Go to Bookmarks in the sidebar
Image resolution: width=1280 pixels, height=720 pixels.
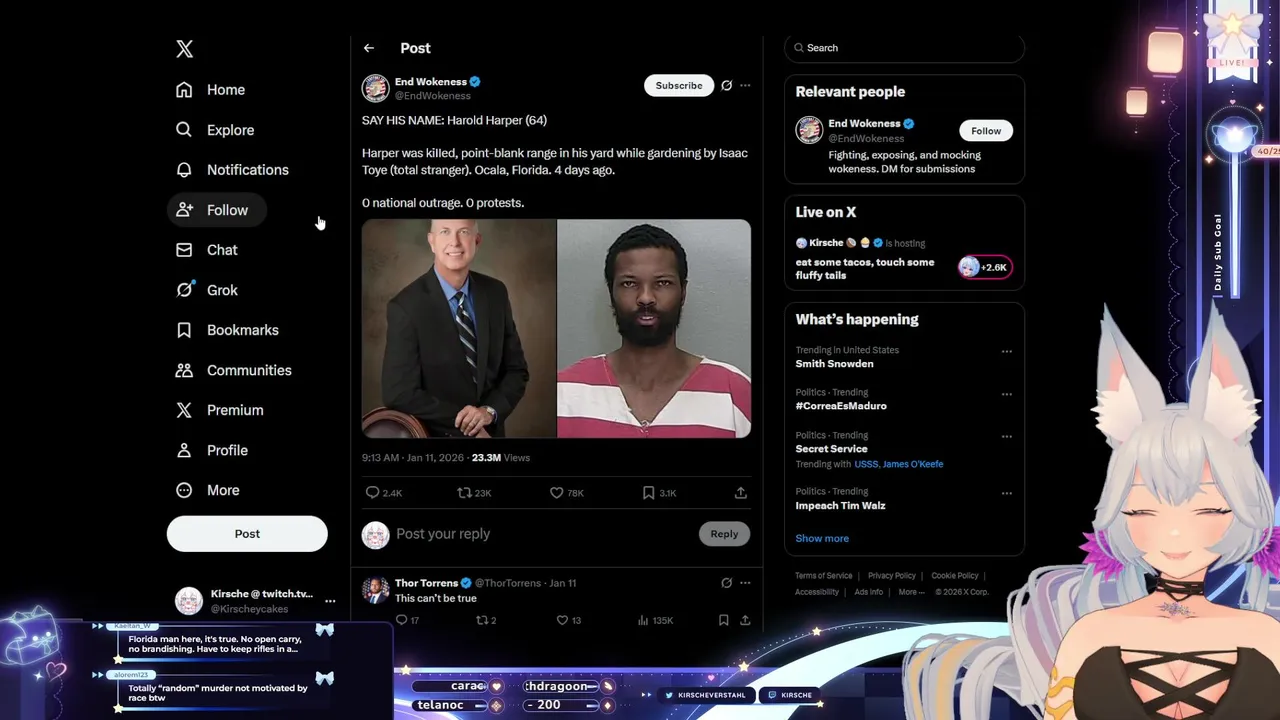coord(227,330)
